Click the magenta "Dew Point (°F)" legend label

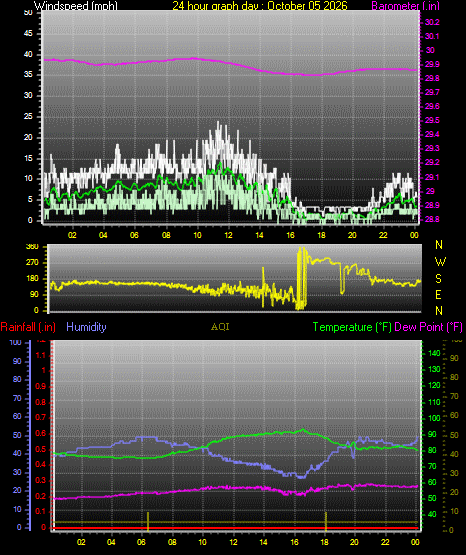pos(428,327)
